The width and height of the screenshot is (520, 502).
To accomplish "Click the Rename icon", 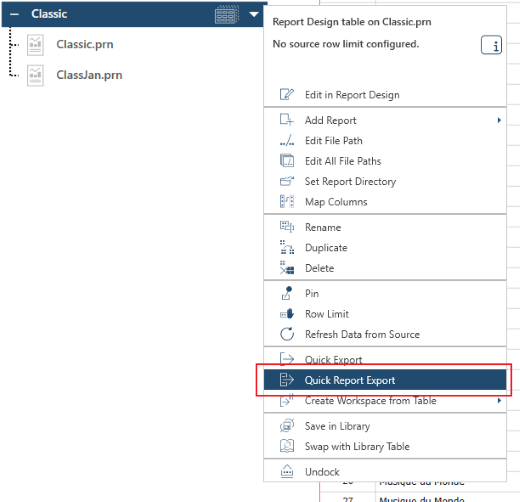I will coord(287,227).
